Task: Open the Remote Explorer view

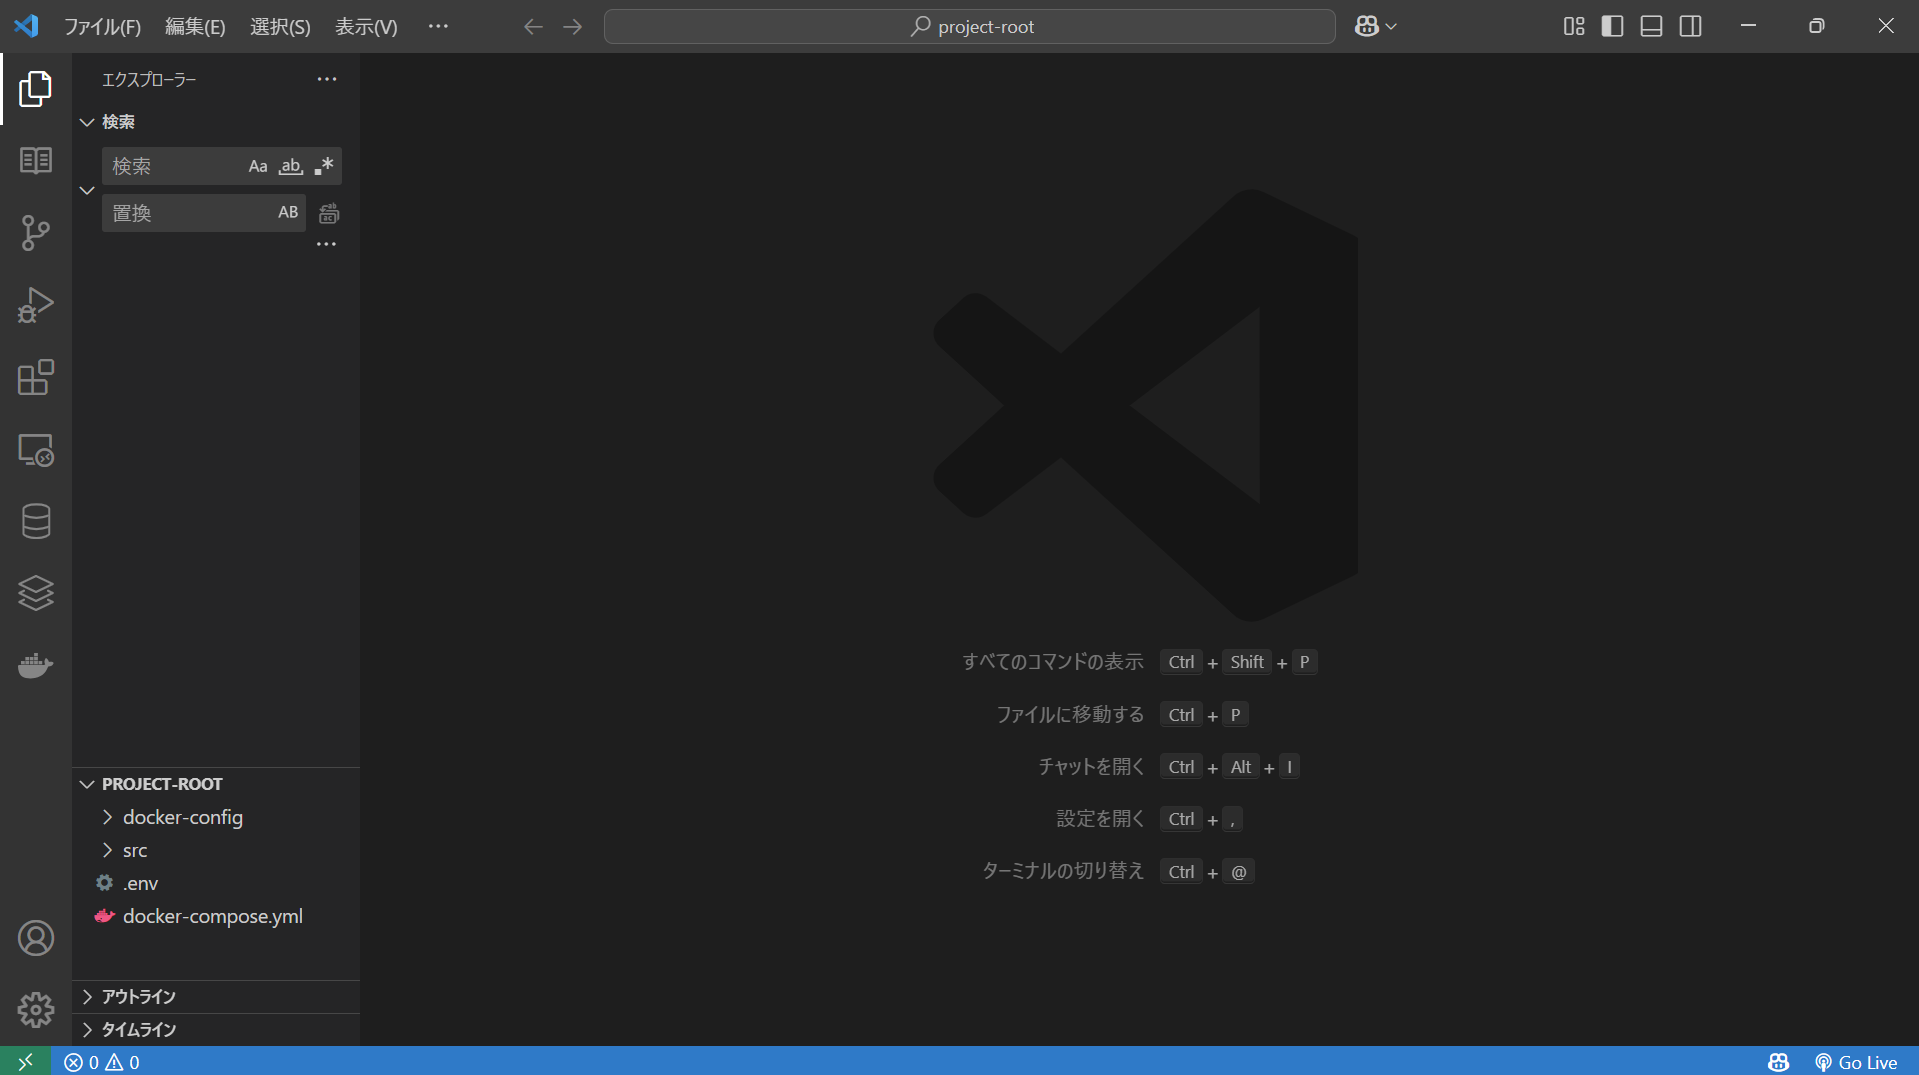Action: [x=36, y=450]
